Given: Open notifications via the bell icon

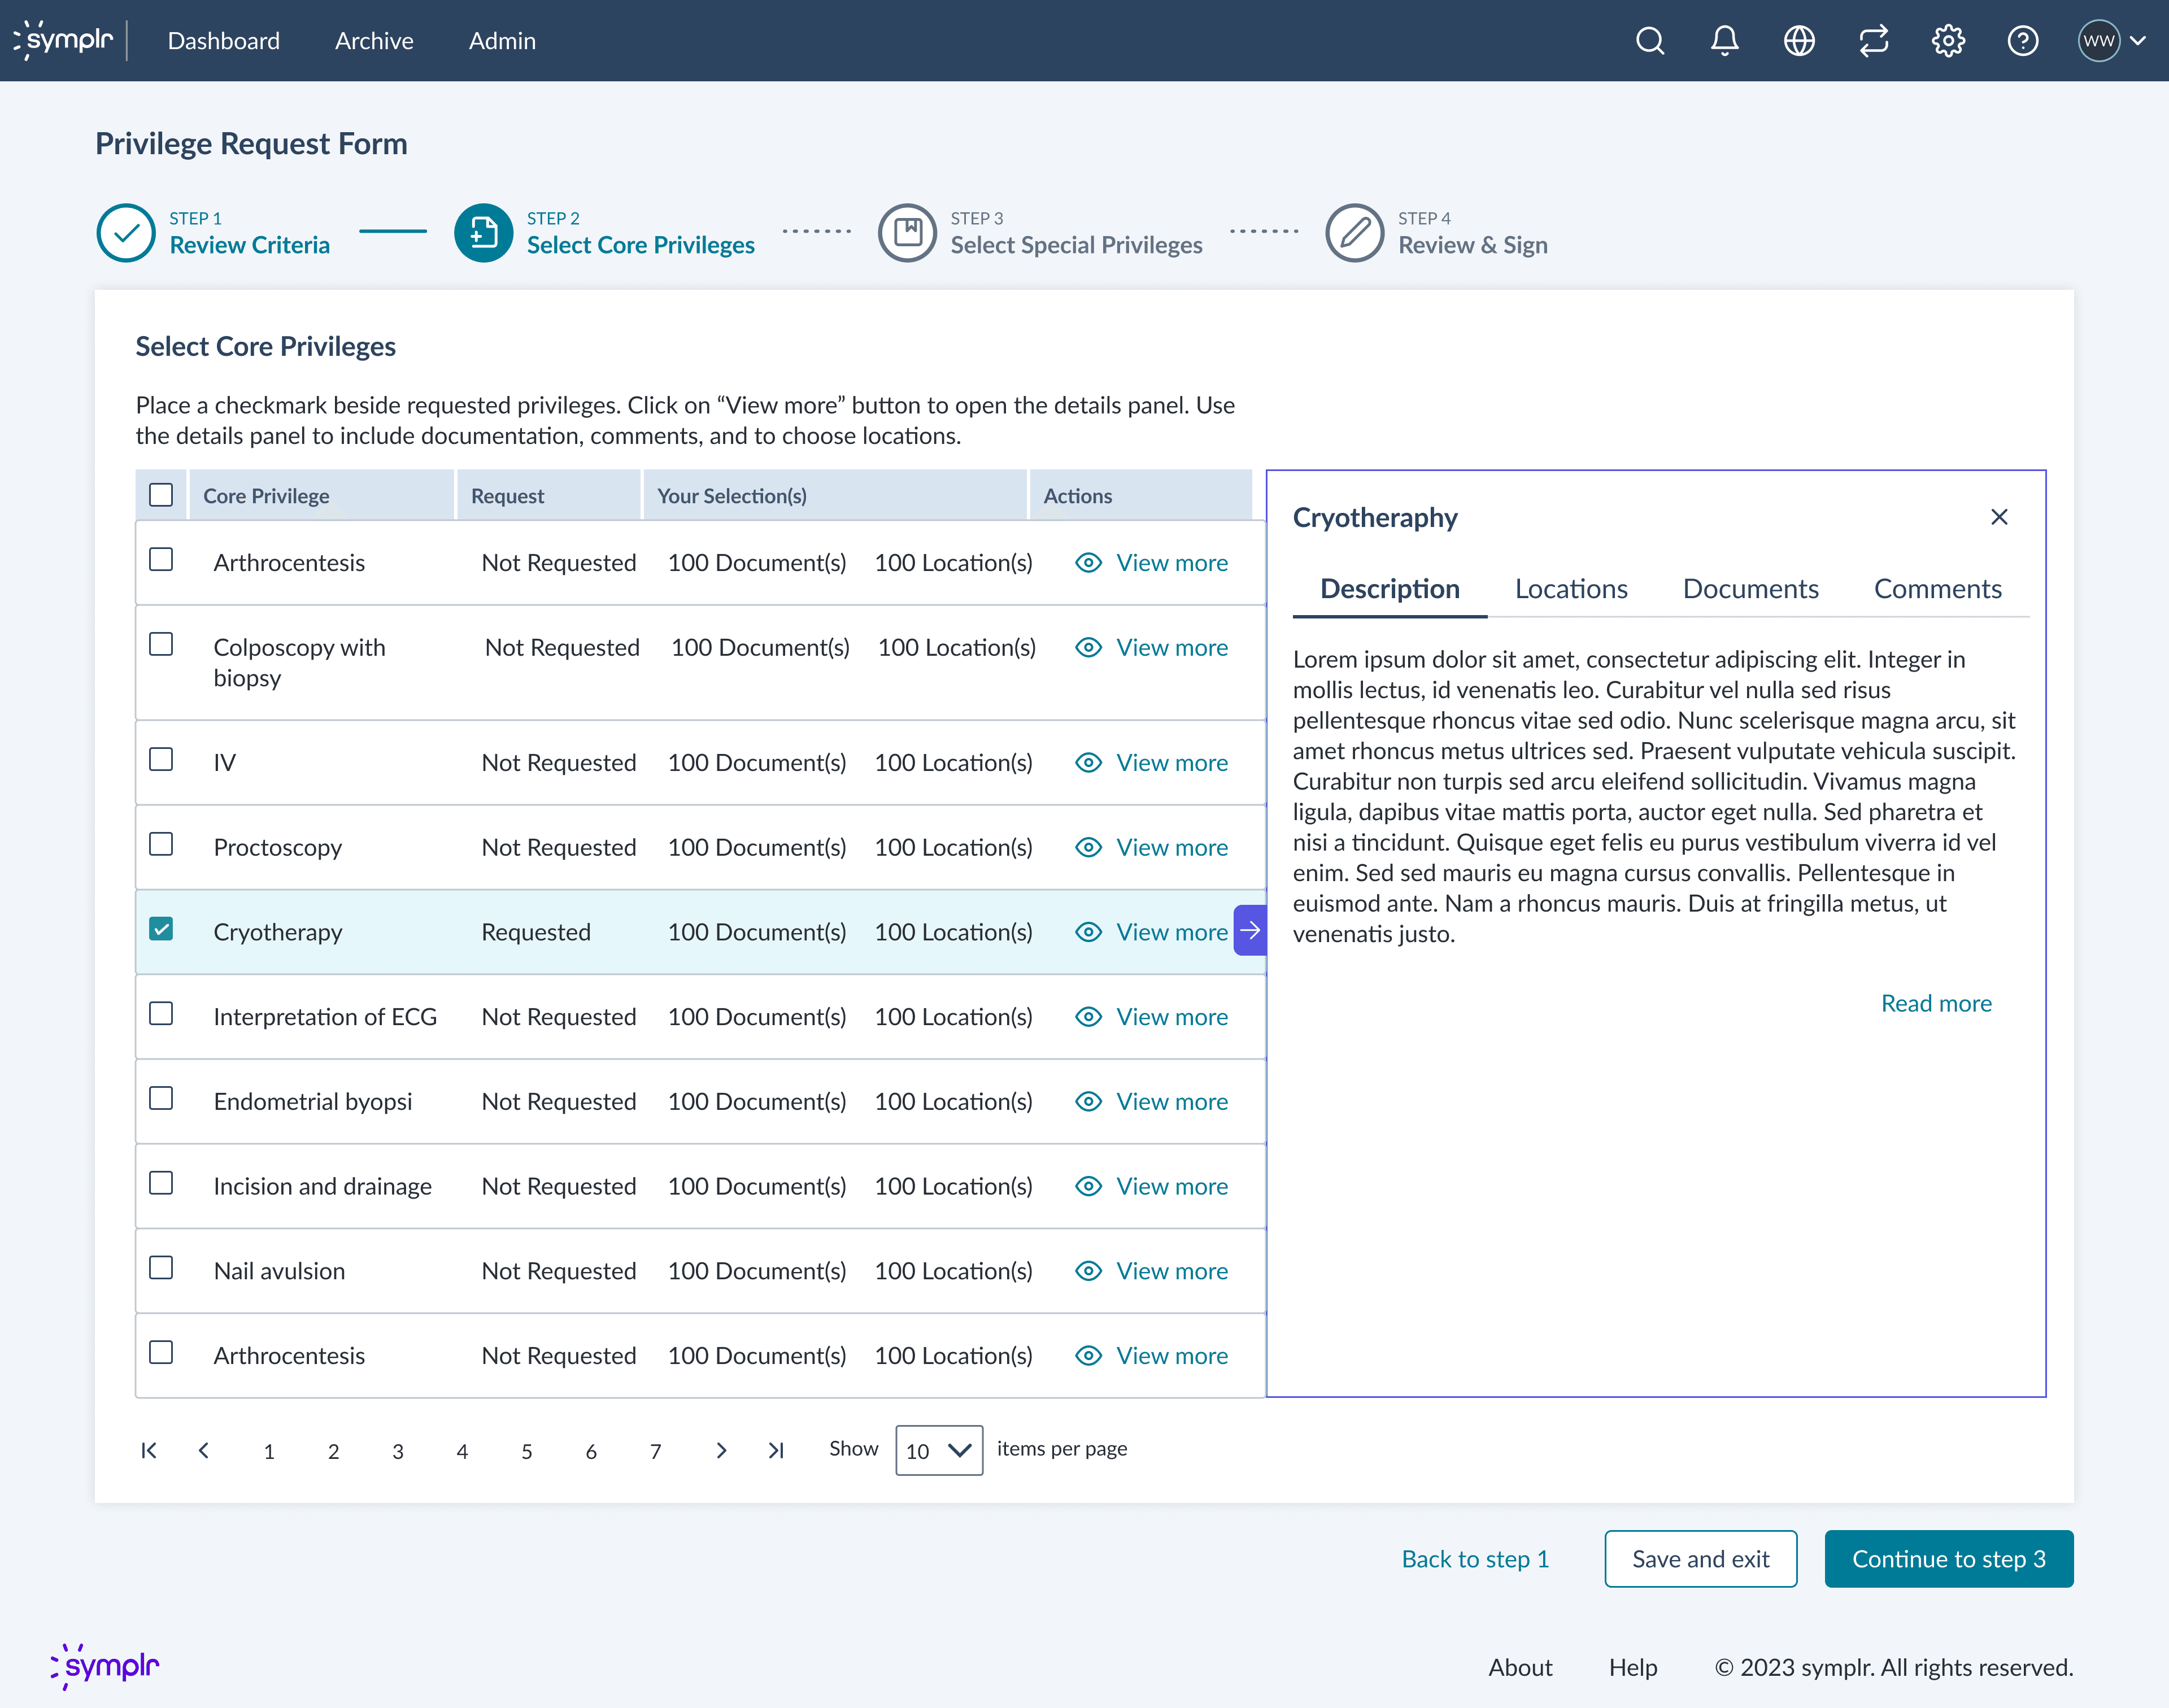Looking at the screenshot, I should tap(1724, 41).
